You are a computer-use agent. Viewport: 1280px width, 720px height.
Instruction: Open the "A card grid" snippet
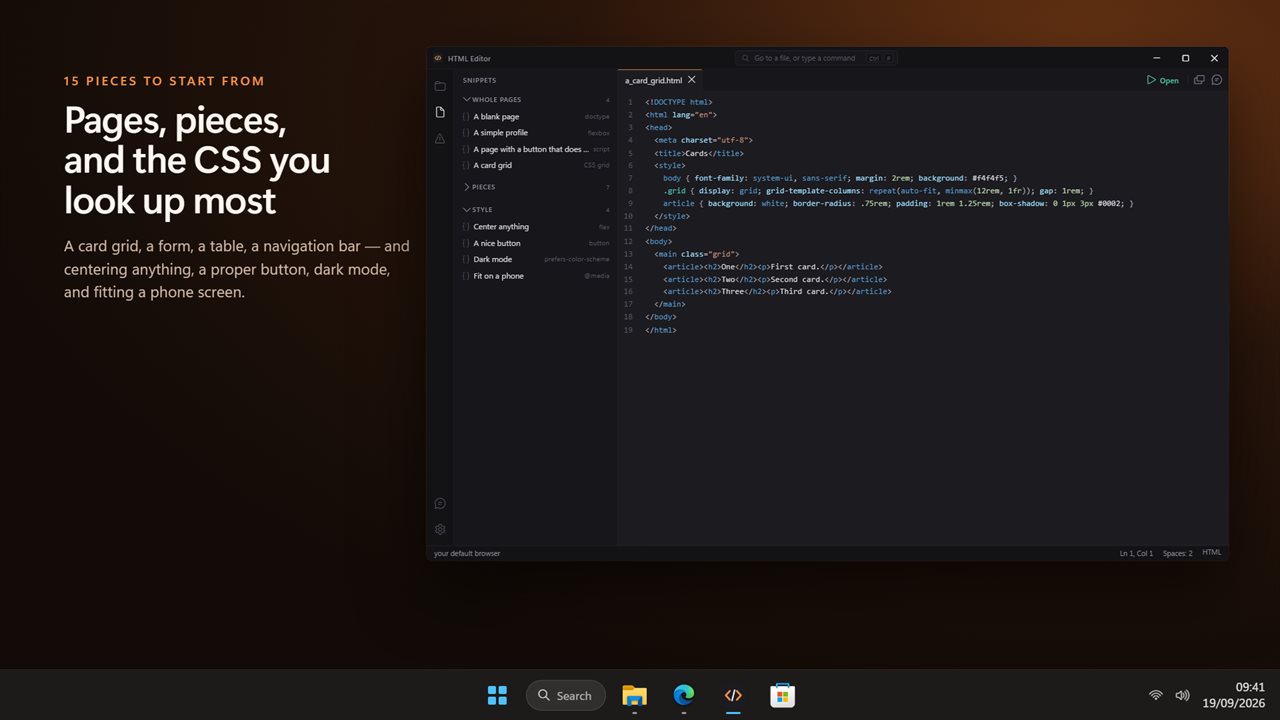(x=536, y=165)
